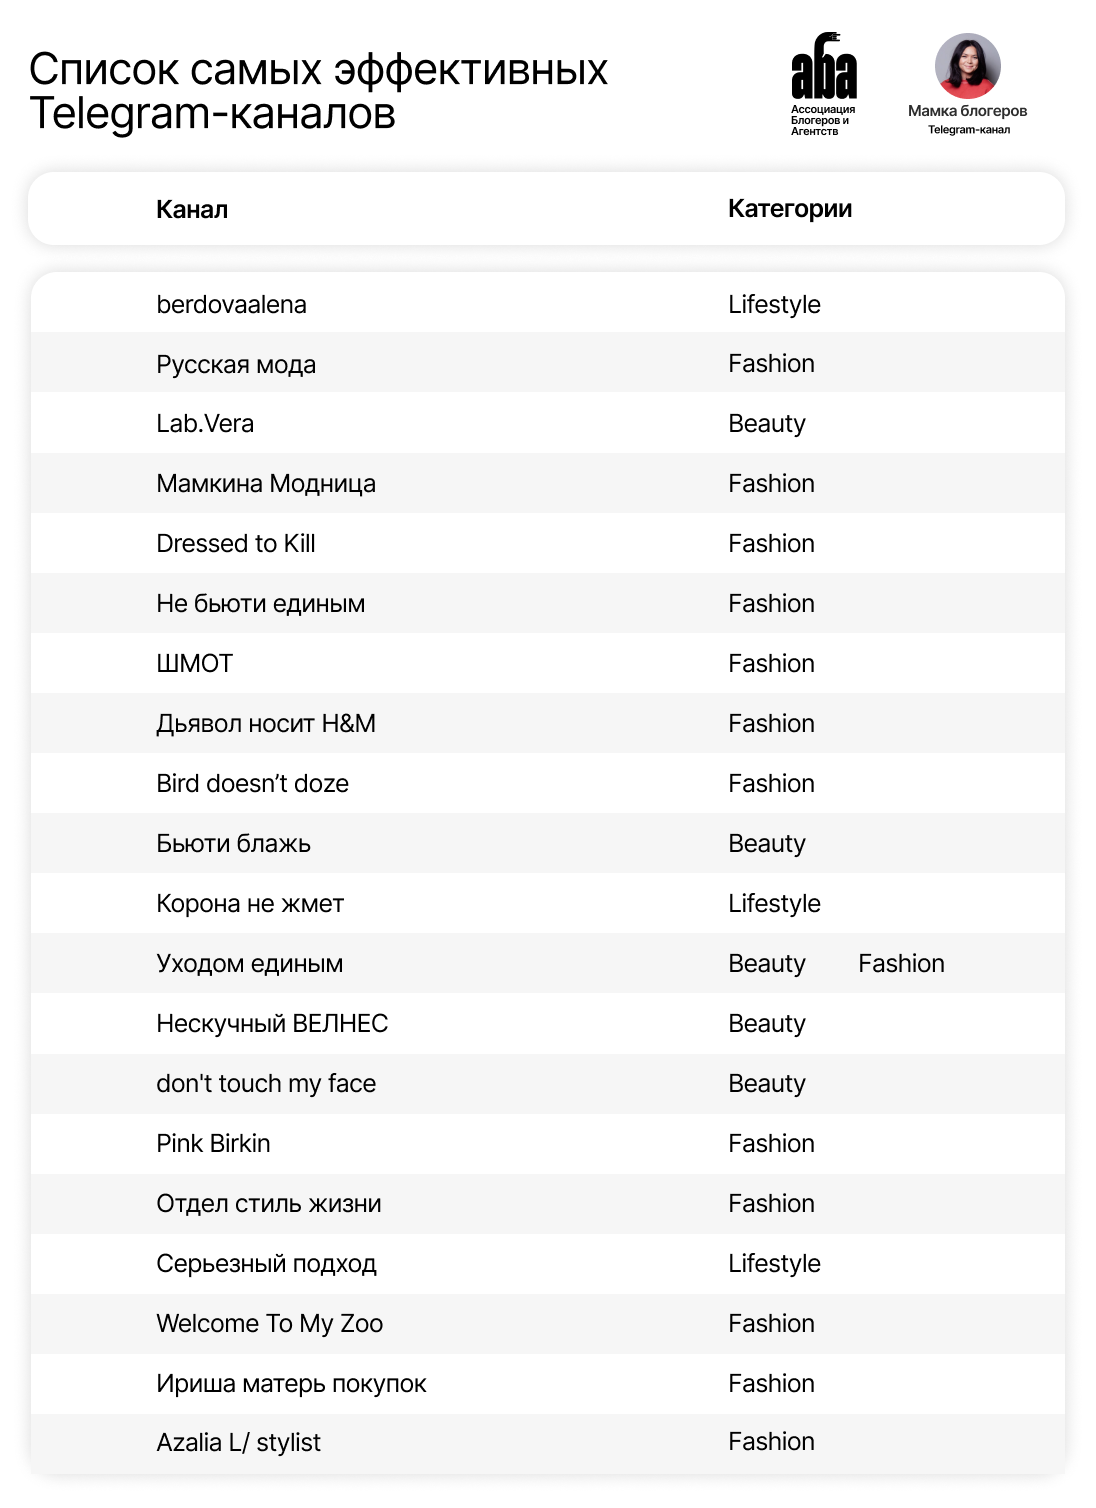This screenshot has width=1096, height=1508.
Task: Click the Azalia L/ stylist channel
Action: (x=238, y=1443)
